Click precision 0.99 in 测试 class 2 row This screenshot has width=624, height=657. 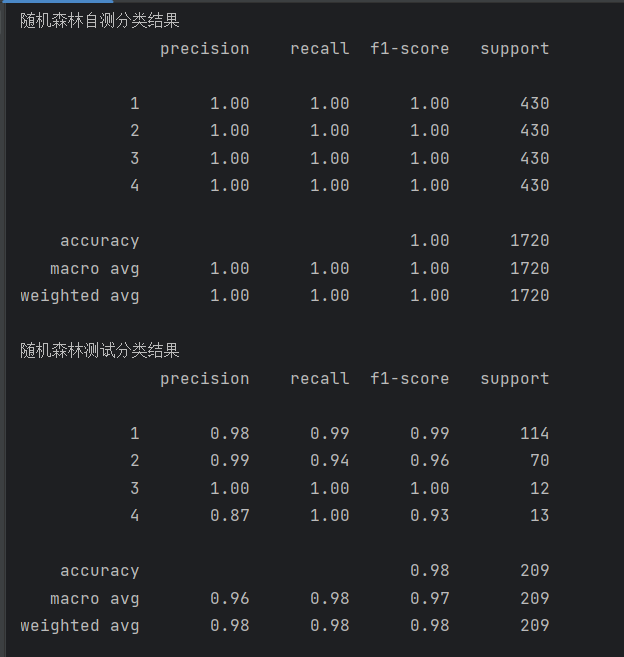(x=230, y=461)
